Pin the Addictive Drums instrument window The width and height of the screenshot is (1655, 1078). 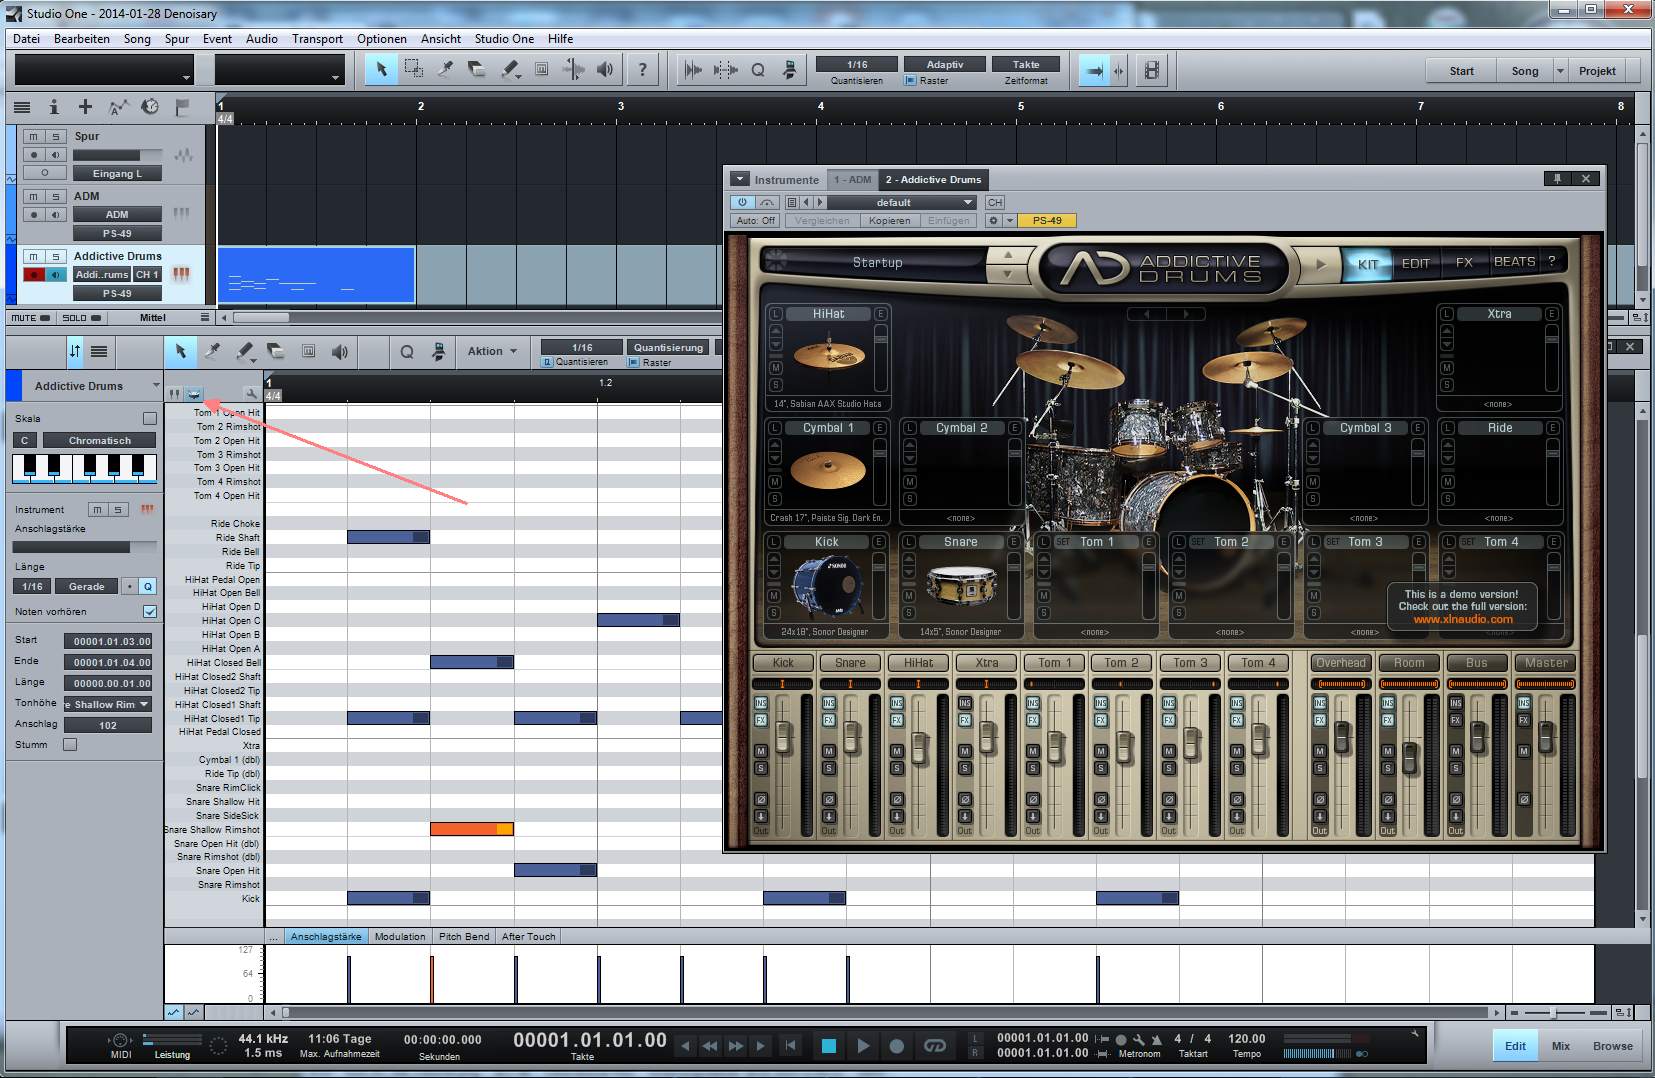1557,179
